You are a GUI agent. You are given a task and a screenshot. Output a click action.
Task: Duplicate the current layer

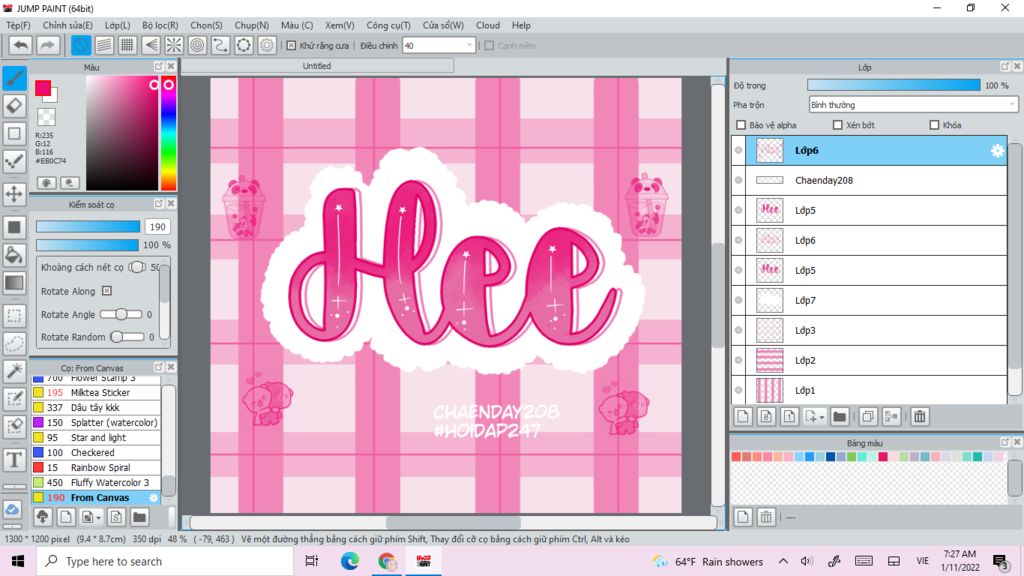(868, 417)
